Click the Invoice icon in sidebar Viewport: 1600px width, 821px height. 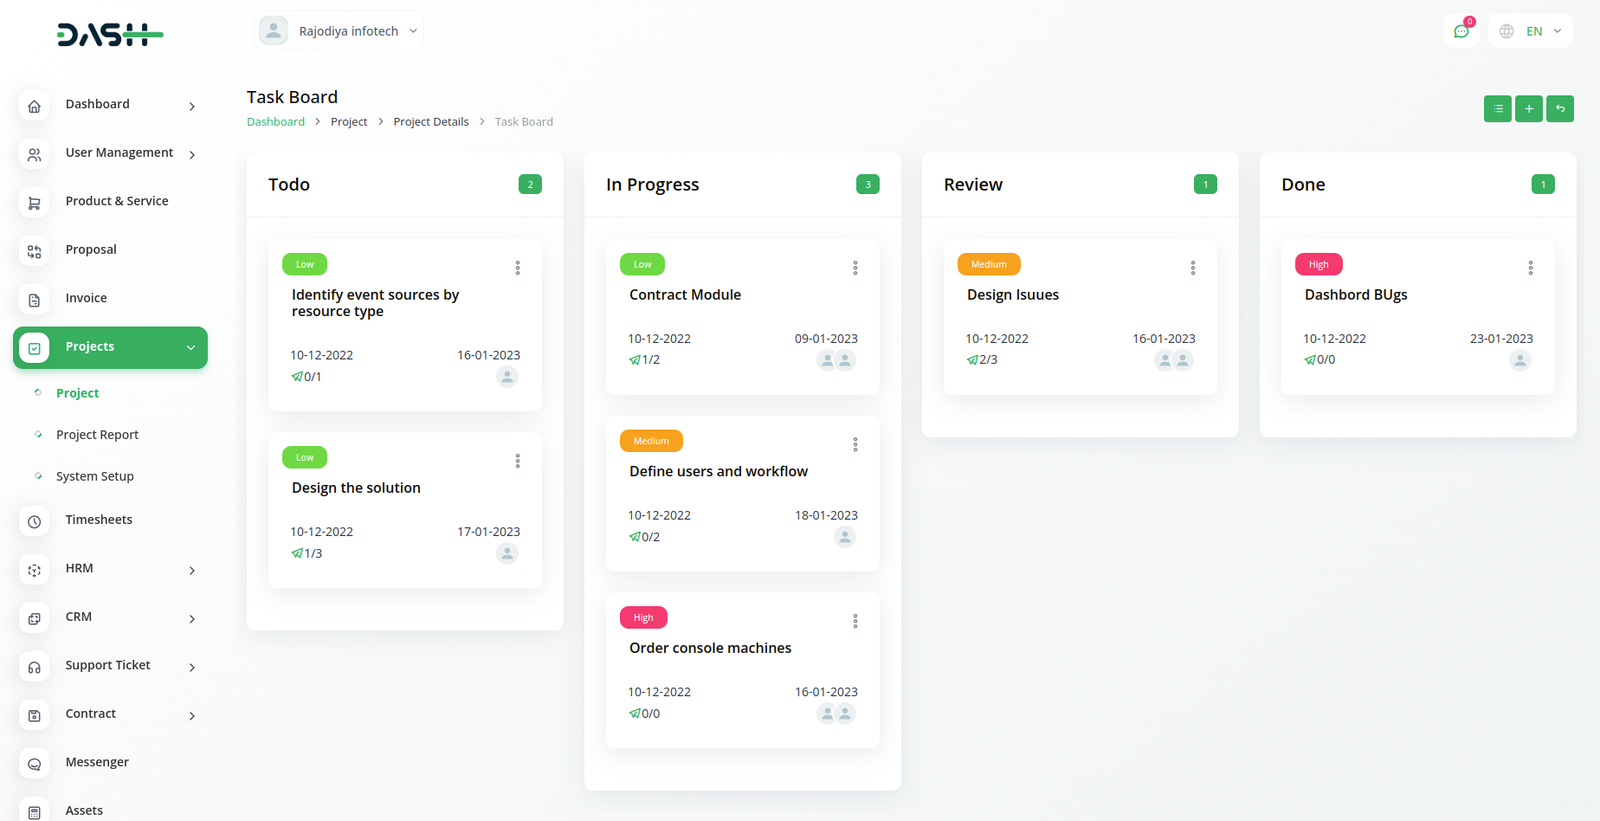tap(34, 299)
